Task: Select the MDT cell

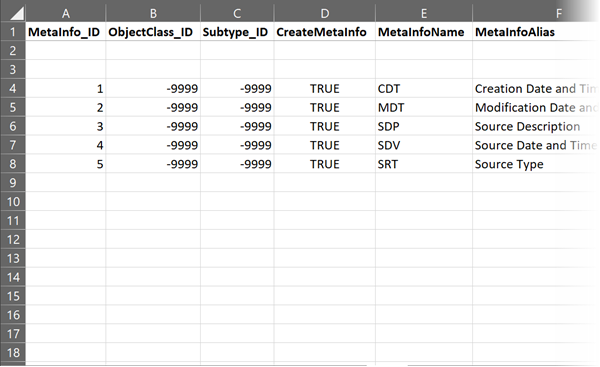Action: click(x=424, y=107)
